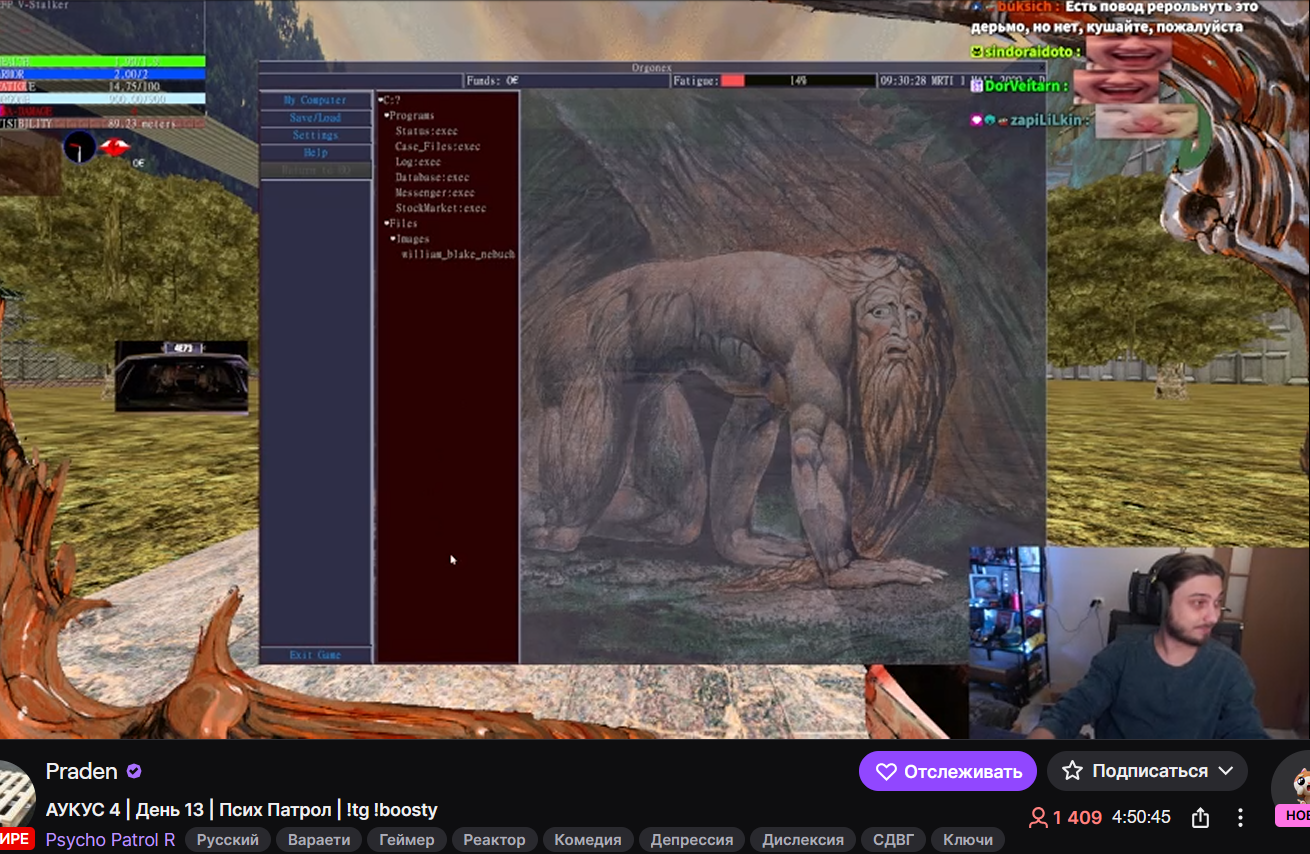
Task: Open My Computer in the Orgonex menu
Action: 315,100
